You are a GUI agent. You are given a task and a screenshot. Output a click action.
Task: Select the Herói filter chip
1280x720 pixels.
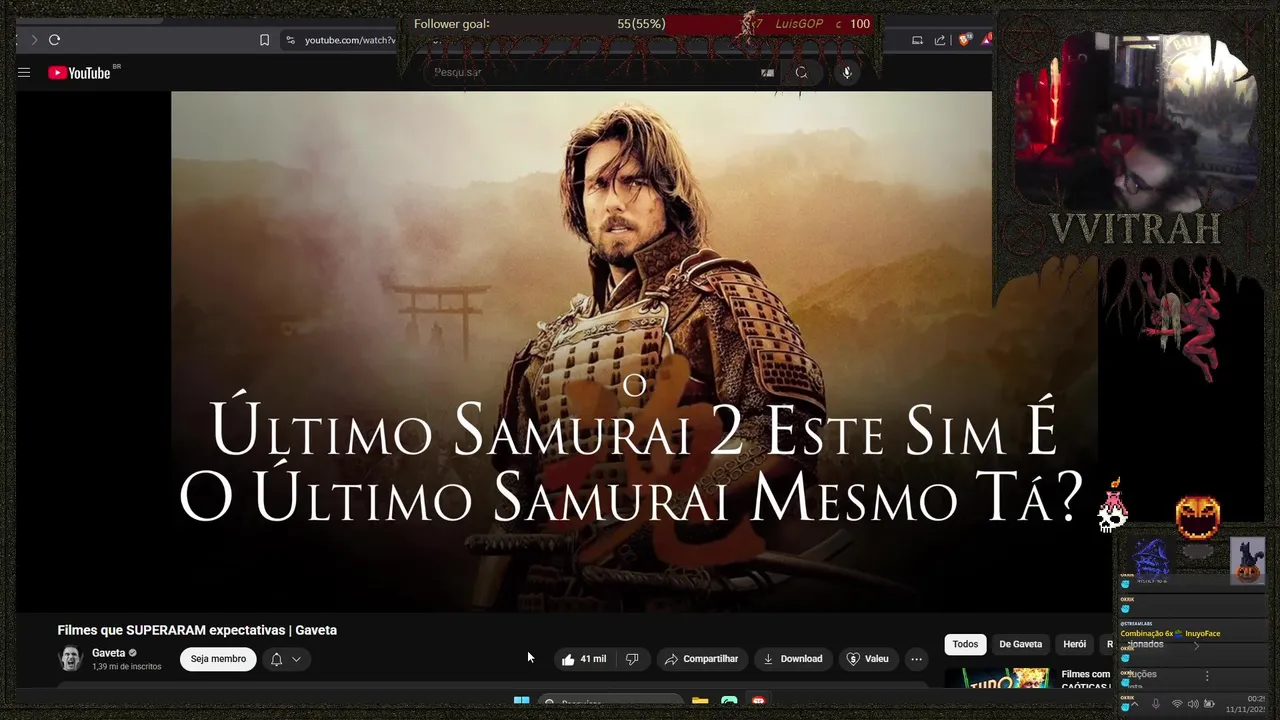pos(1074,644)
